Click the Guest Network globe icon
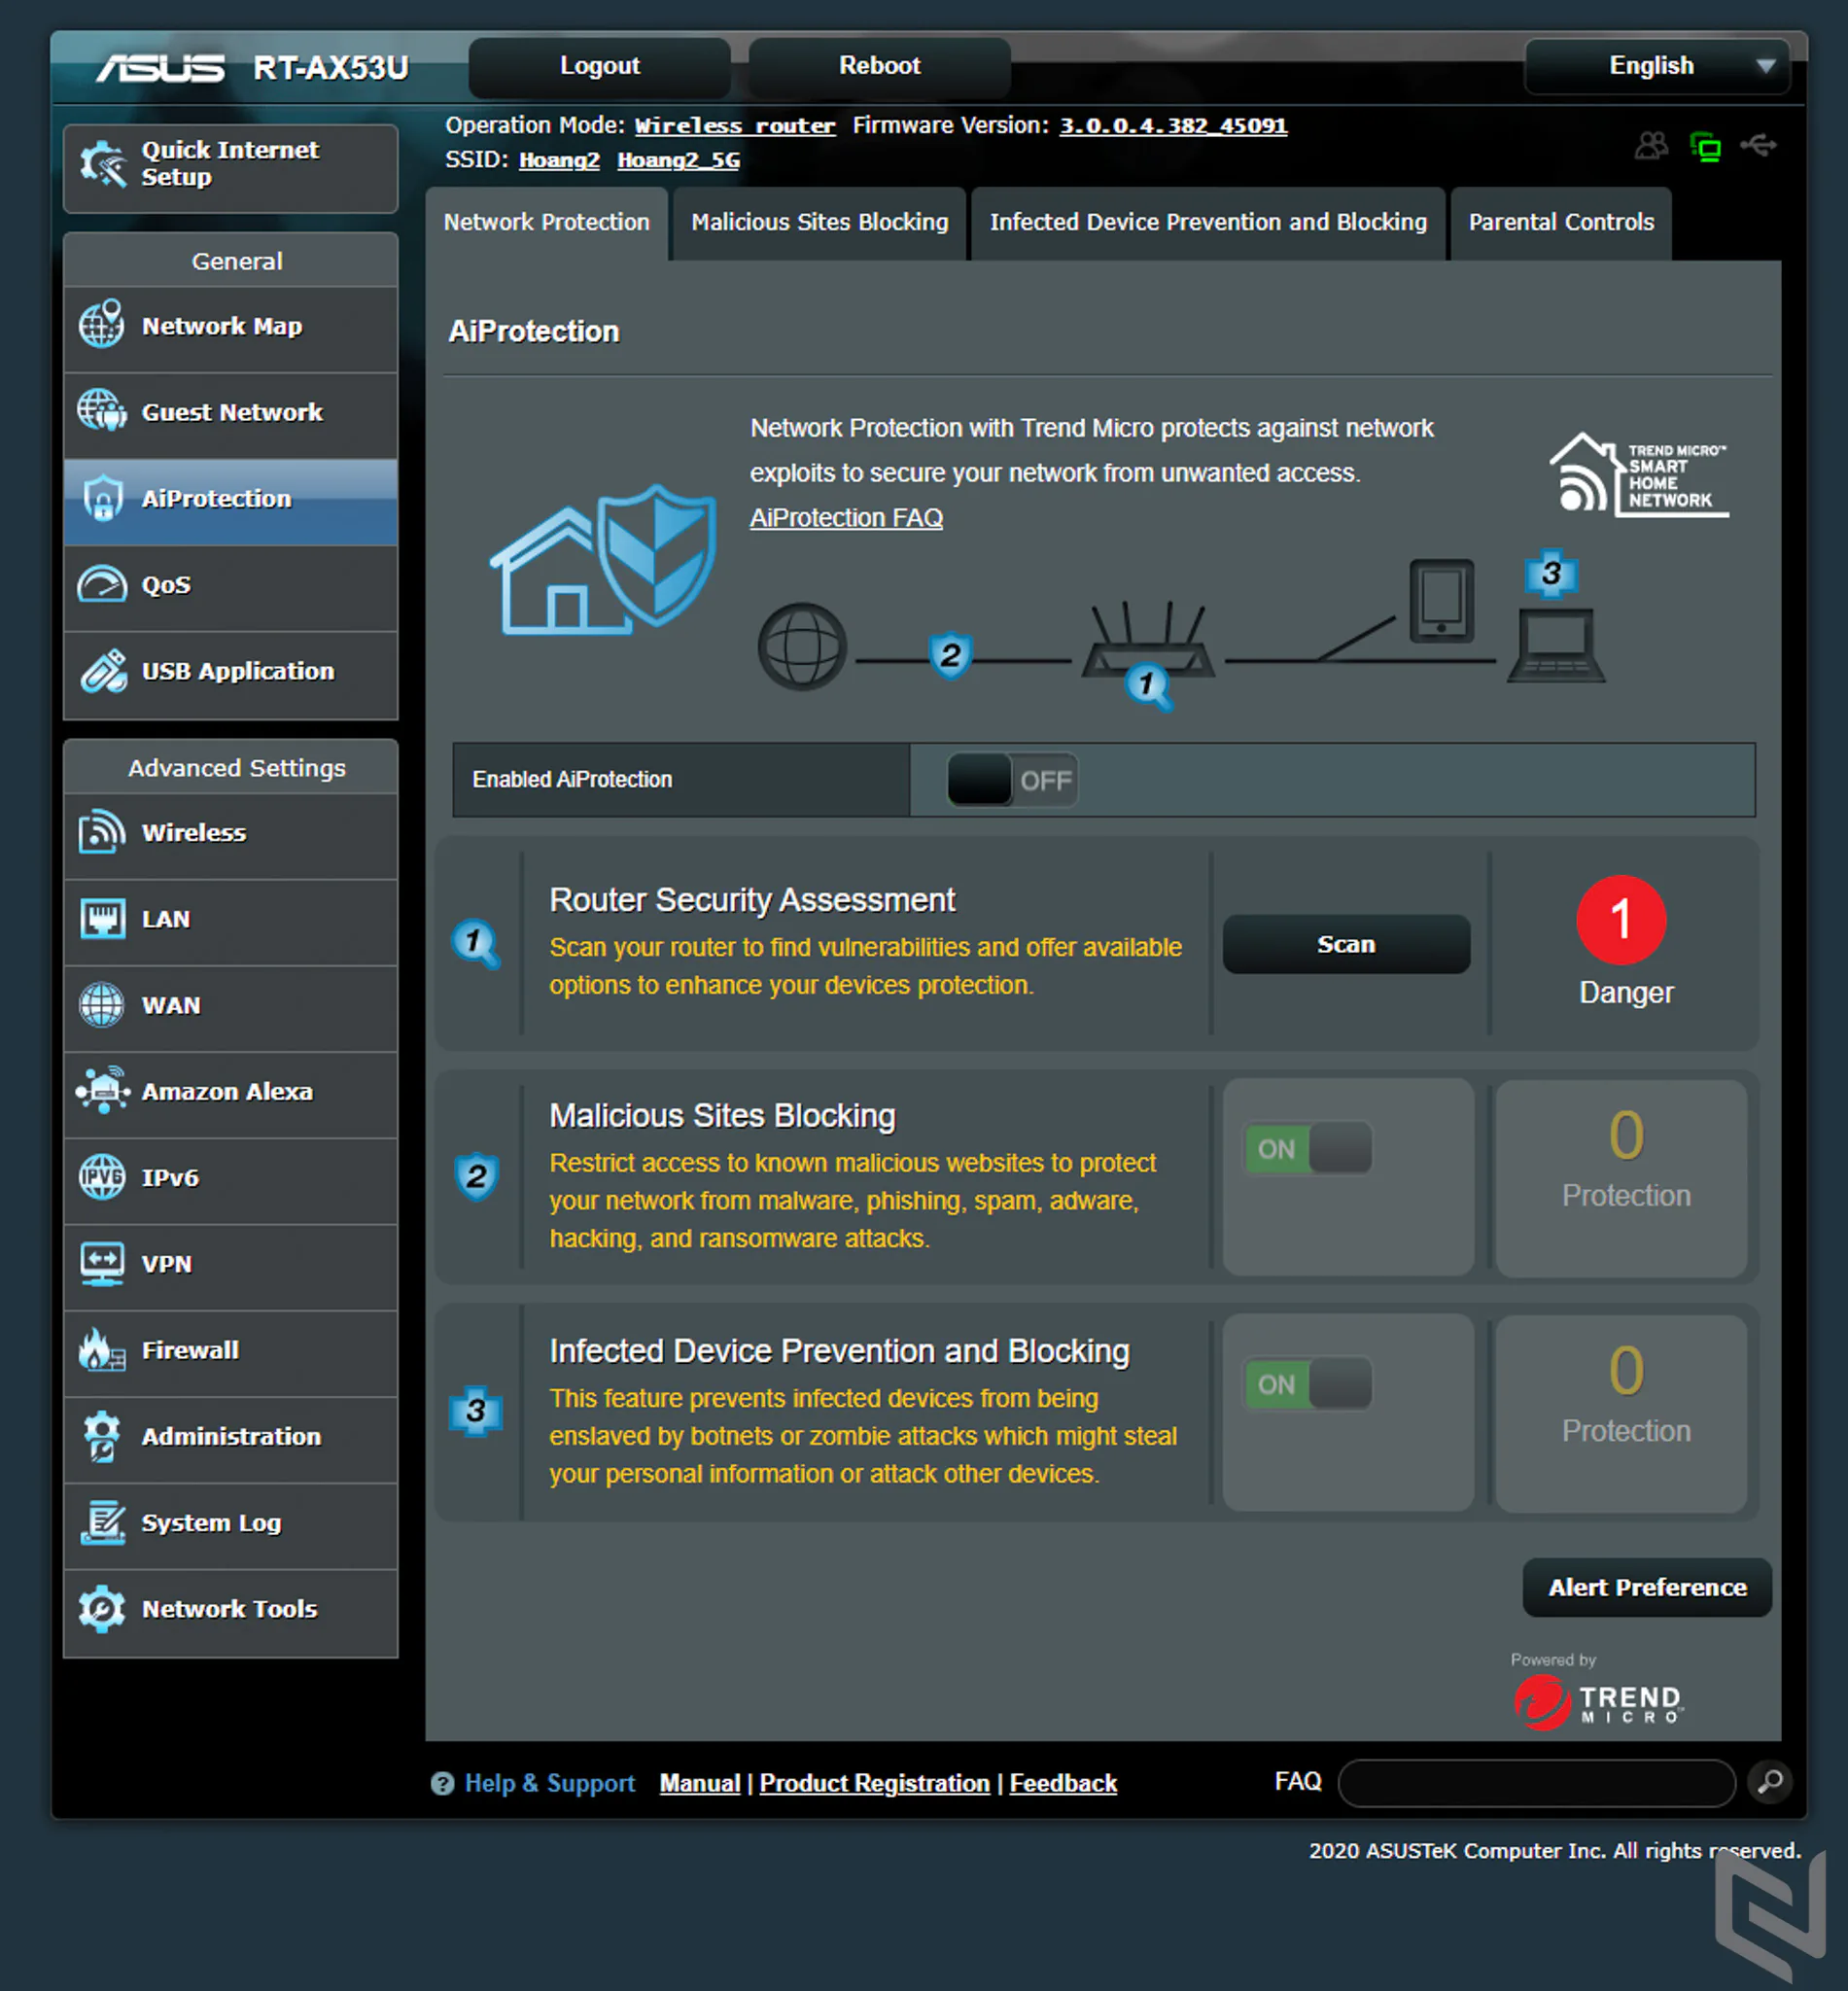Viewport: 1848px width, 1991px height. 102,411
